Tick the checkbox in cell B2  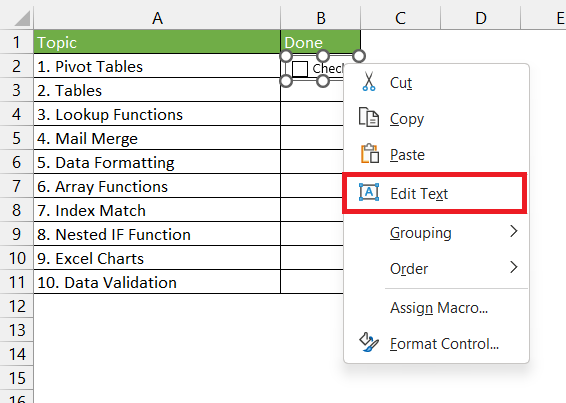(x=300, y=69)
